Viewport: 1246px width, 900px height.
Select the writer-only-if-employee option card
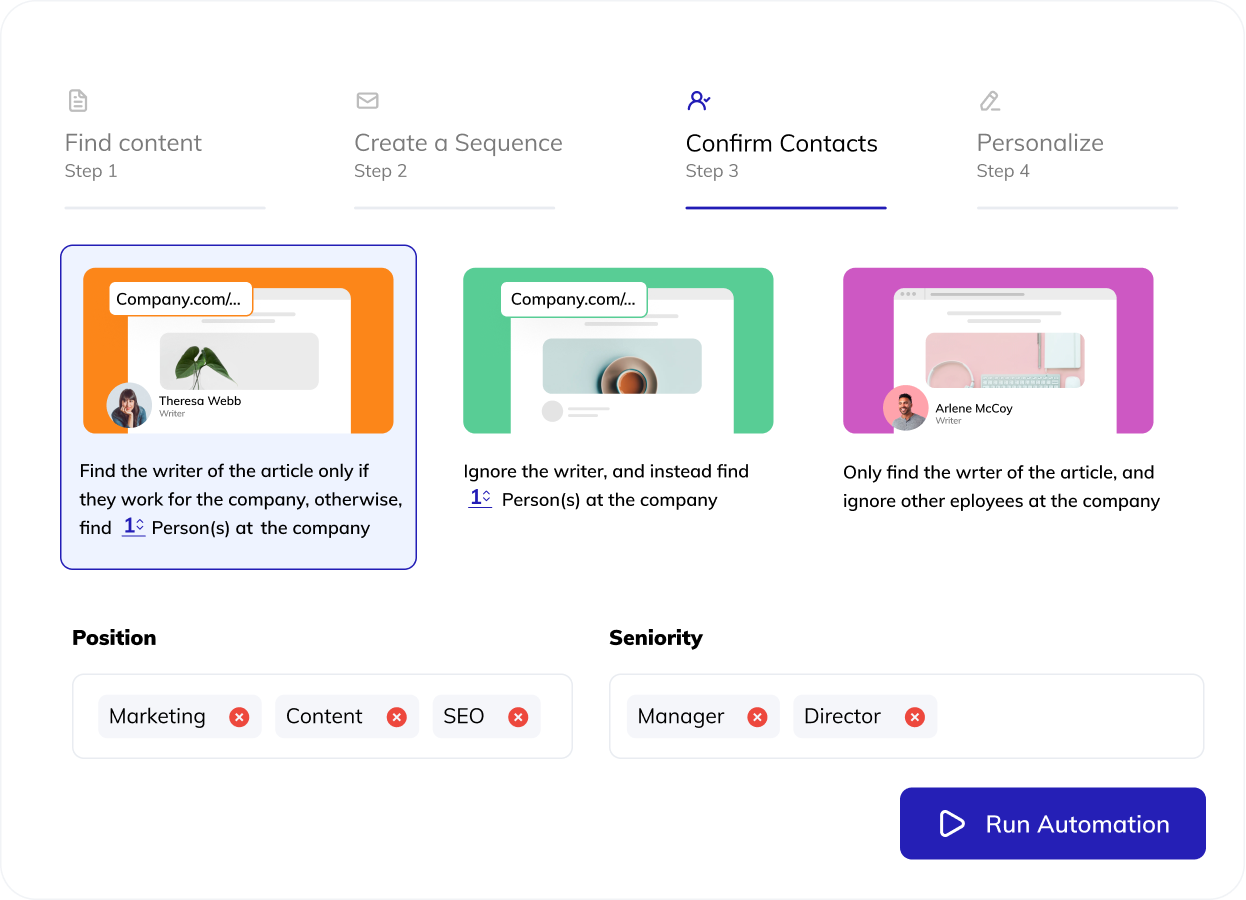(x=238, y=407)
